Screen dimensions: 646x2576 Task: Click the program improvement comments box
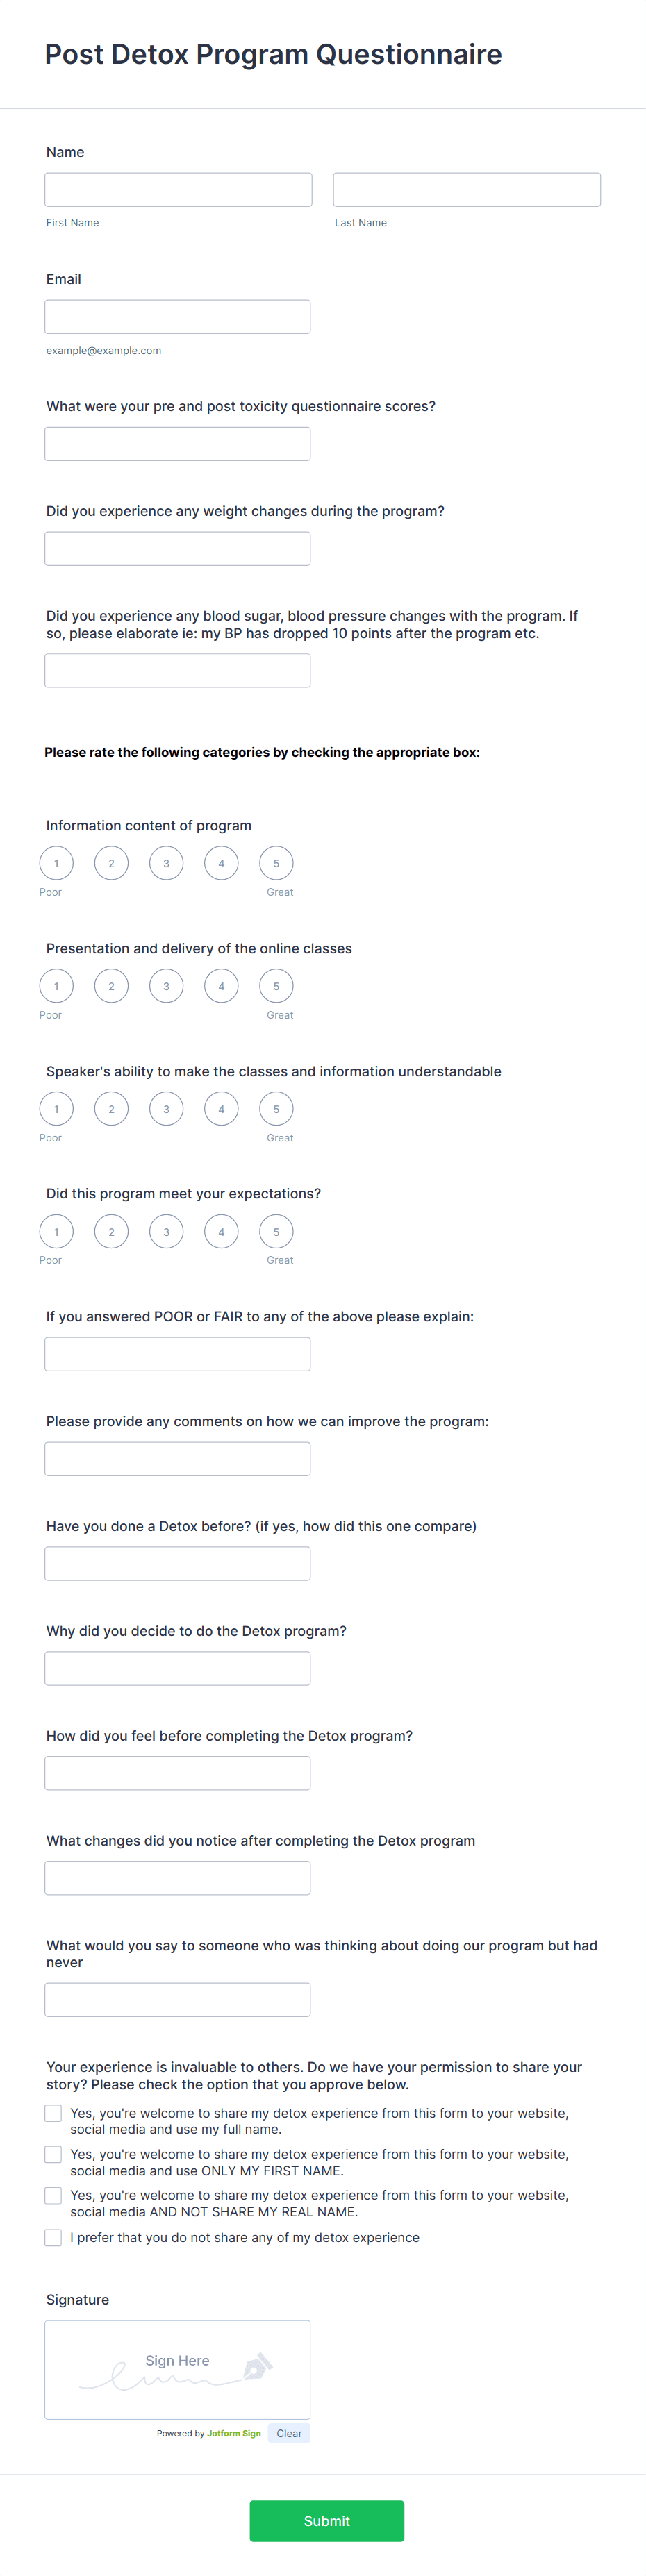177,1458
